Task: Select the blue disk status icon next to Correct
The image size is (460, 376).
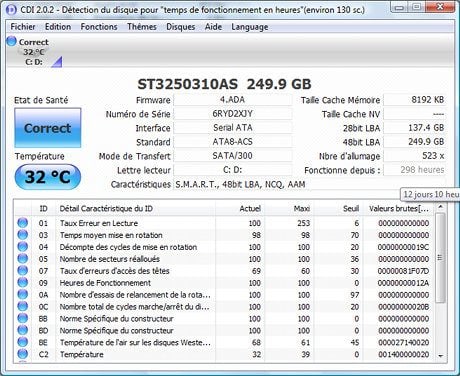Action: (x=12, y=41)
